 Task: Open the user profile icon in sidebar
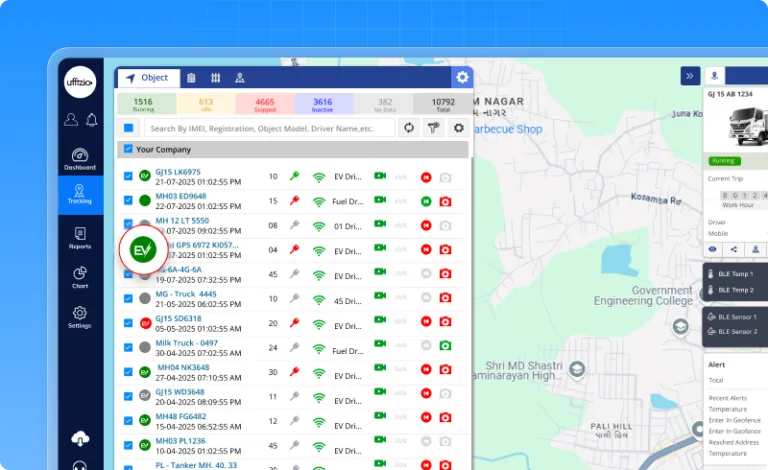71,120
